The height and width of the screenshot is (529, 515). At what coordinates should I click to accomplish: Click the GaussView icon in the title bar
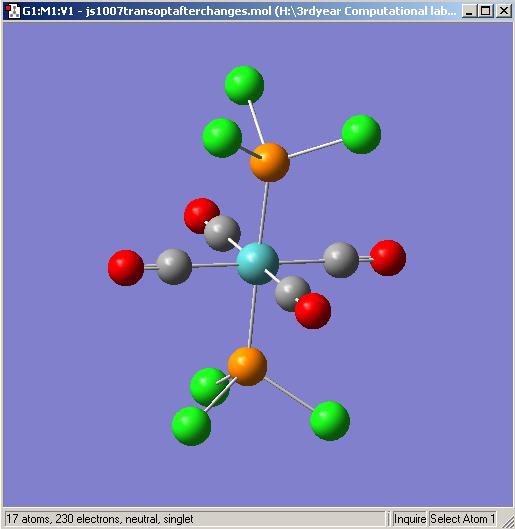(x=12, y=11)
